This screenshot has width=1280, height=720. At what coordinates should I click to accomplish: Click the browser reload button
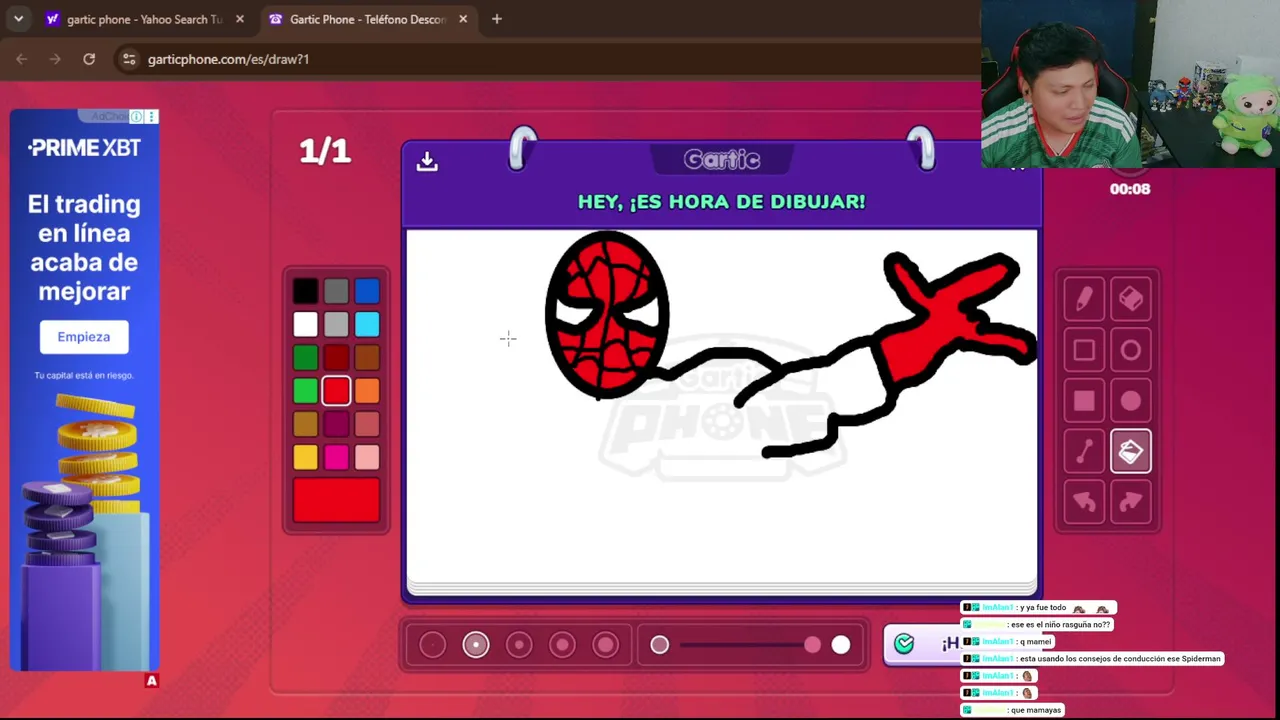tap(89, 59)
